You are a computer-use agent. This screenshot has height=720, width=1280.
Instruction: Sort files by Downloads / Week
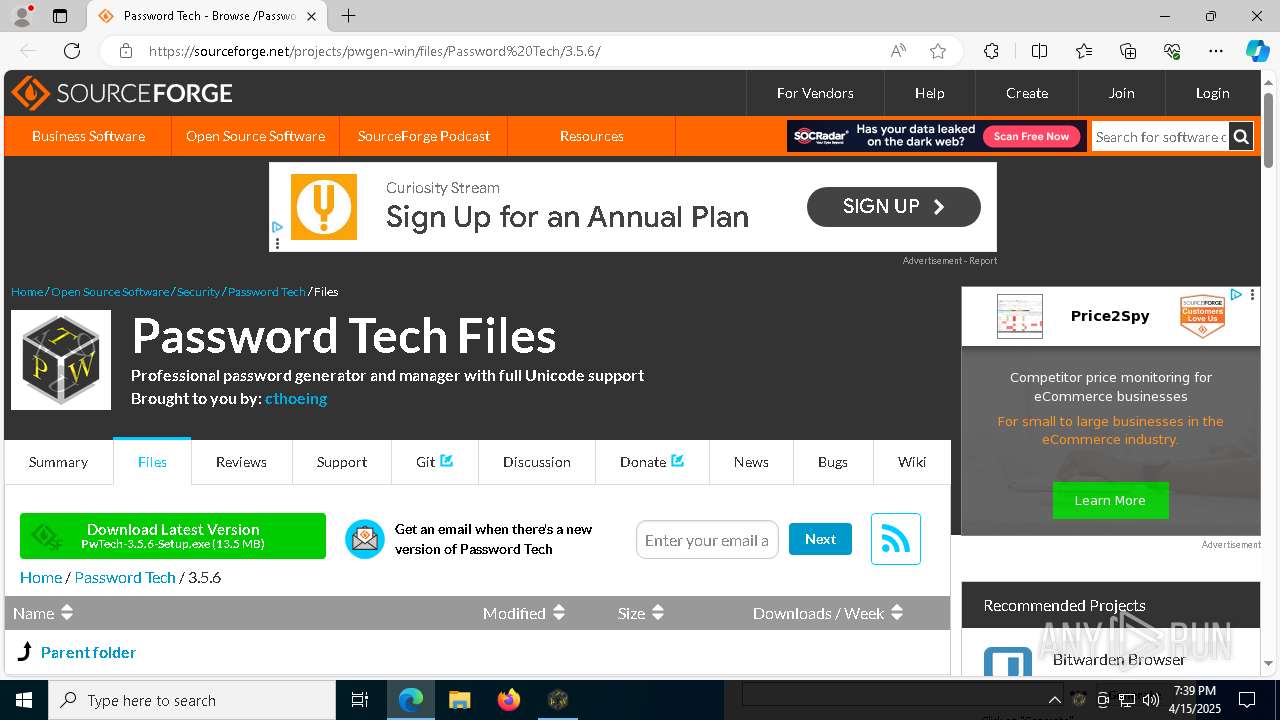click(828, 613)
